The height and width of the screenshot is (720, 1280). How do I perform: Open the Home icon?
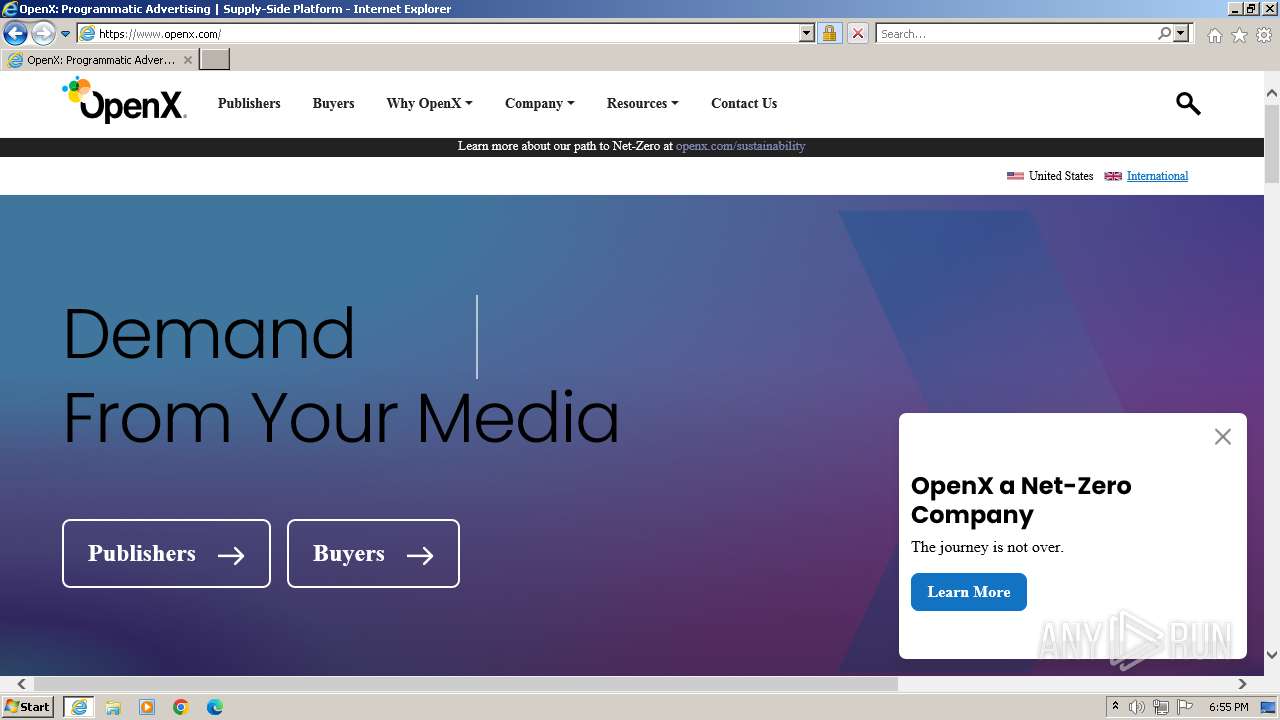coord(1214,35)
